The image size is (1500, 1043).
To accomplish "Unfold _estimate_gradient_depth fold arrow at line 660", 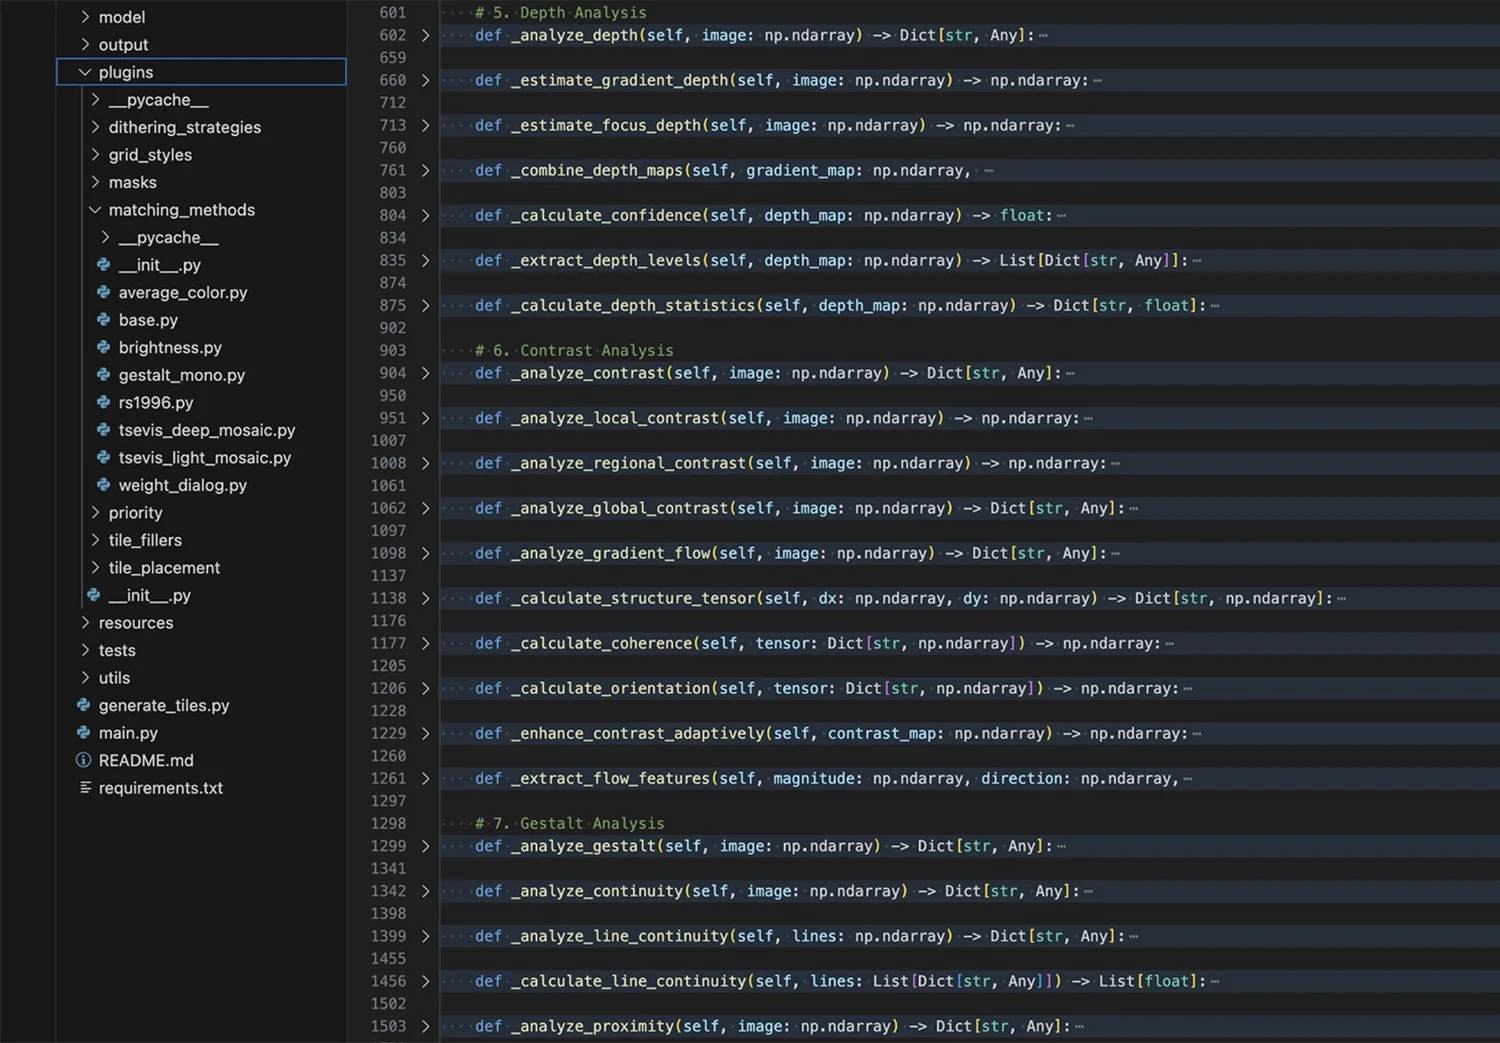I will pos(425,80).
